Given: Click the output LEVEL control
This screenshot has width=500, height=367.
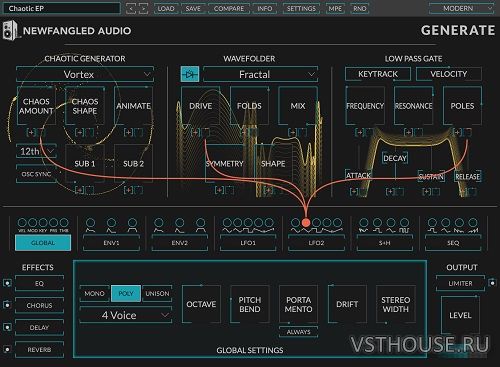Looking at the screenshot, I should [460, 315].
